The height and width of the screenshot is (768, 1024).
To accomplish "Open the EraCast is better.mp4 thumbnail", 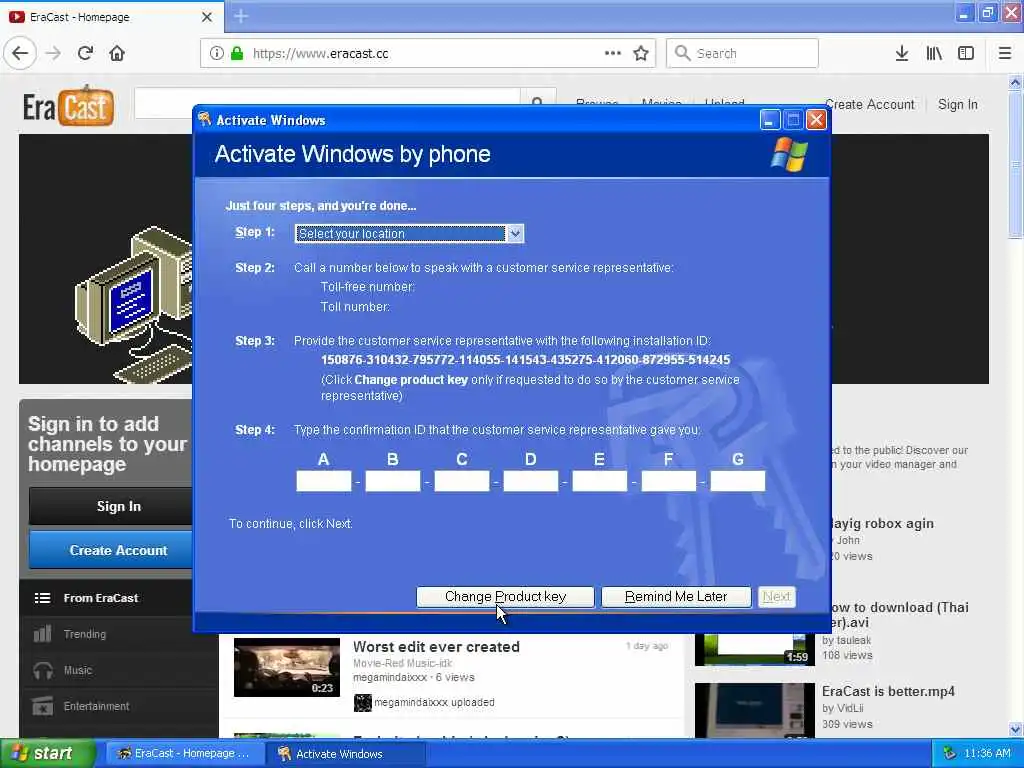I will click(754, 711).
